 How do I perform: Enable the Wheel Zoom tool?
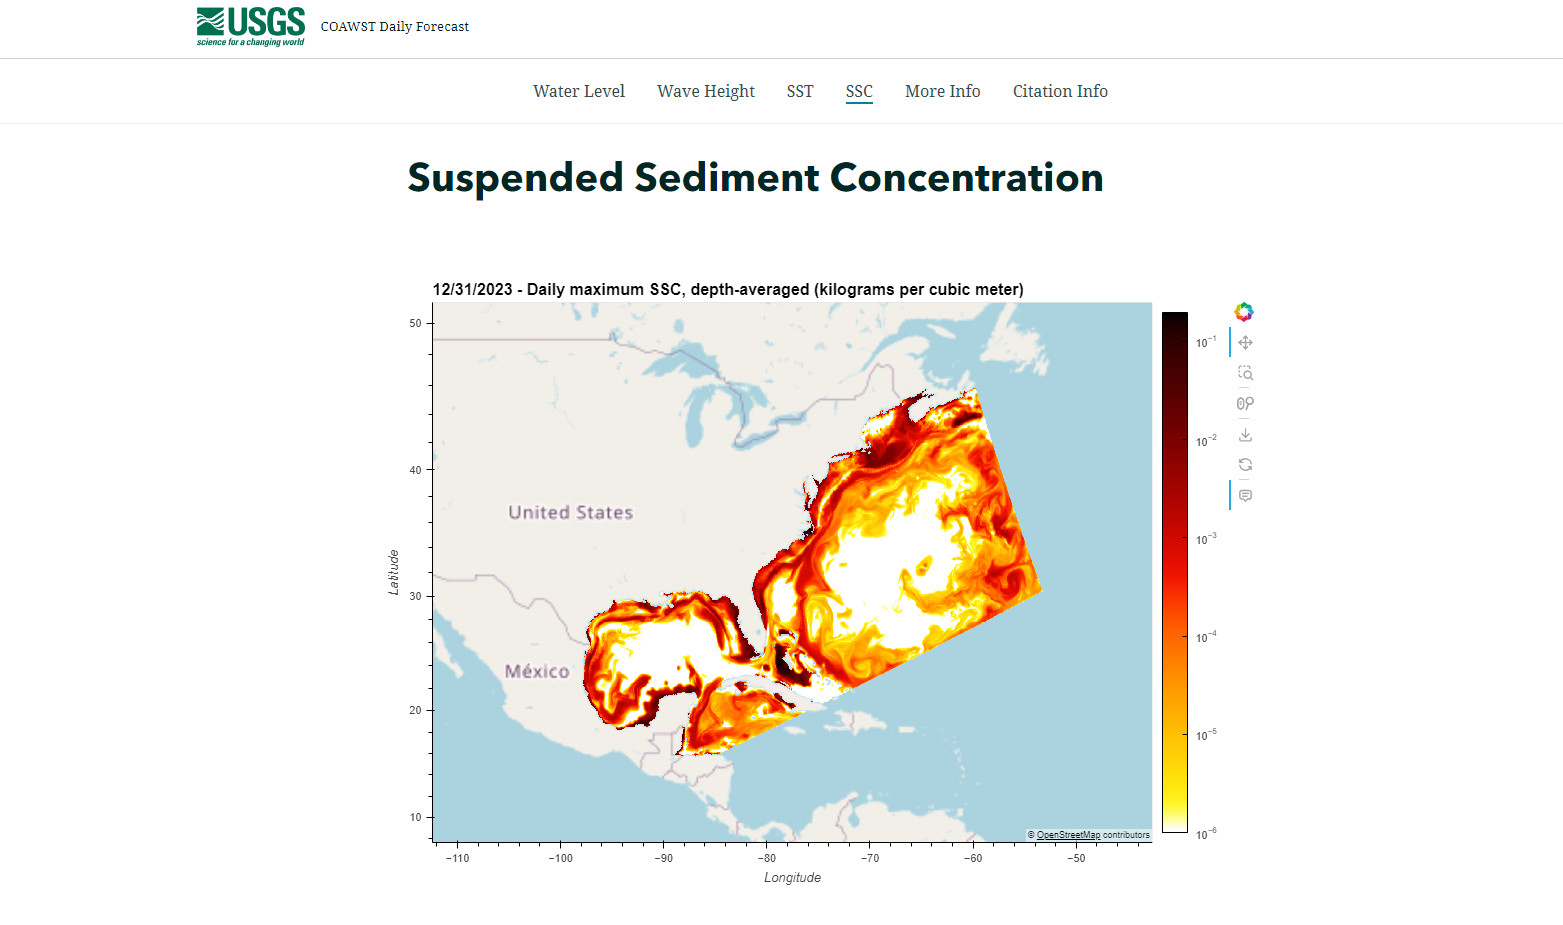[1245, 404]
